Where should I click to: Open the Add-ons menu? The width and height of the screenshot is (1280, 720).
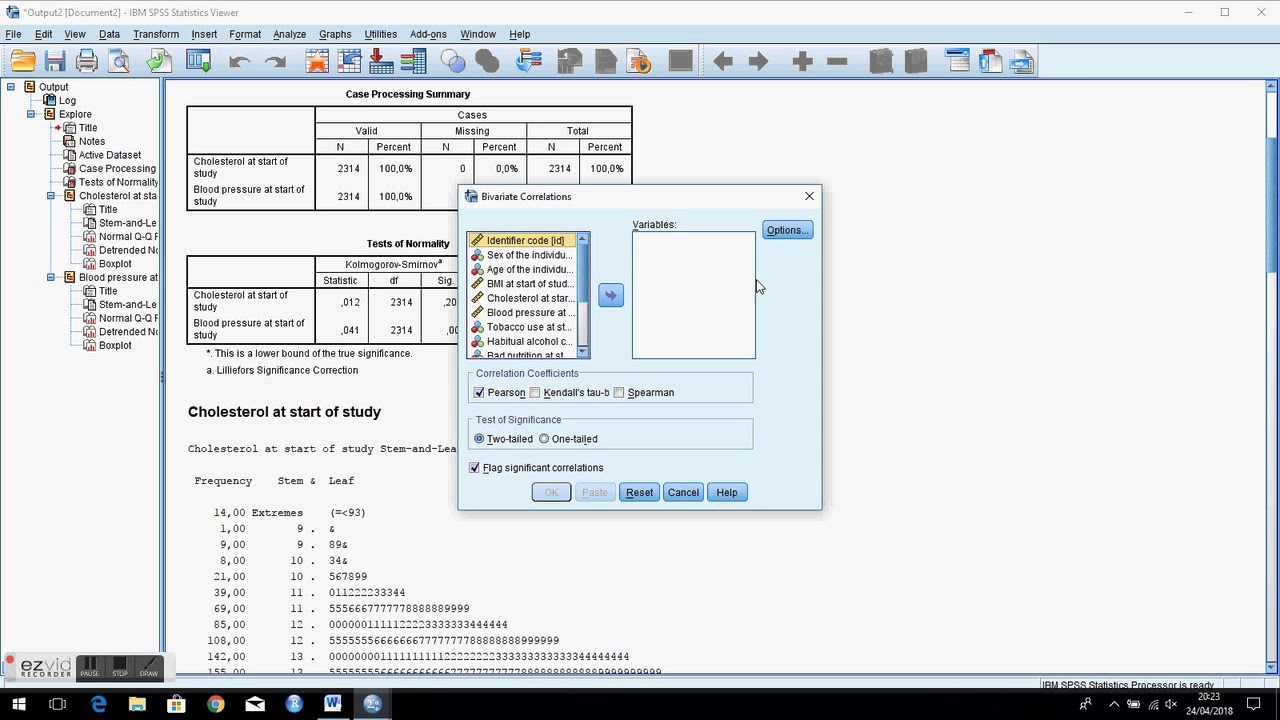428,34
